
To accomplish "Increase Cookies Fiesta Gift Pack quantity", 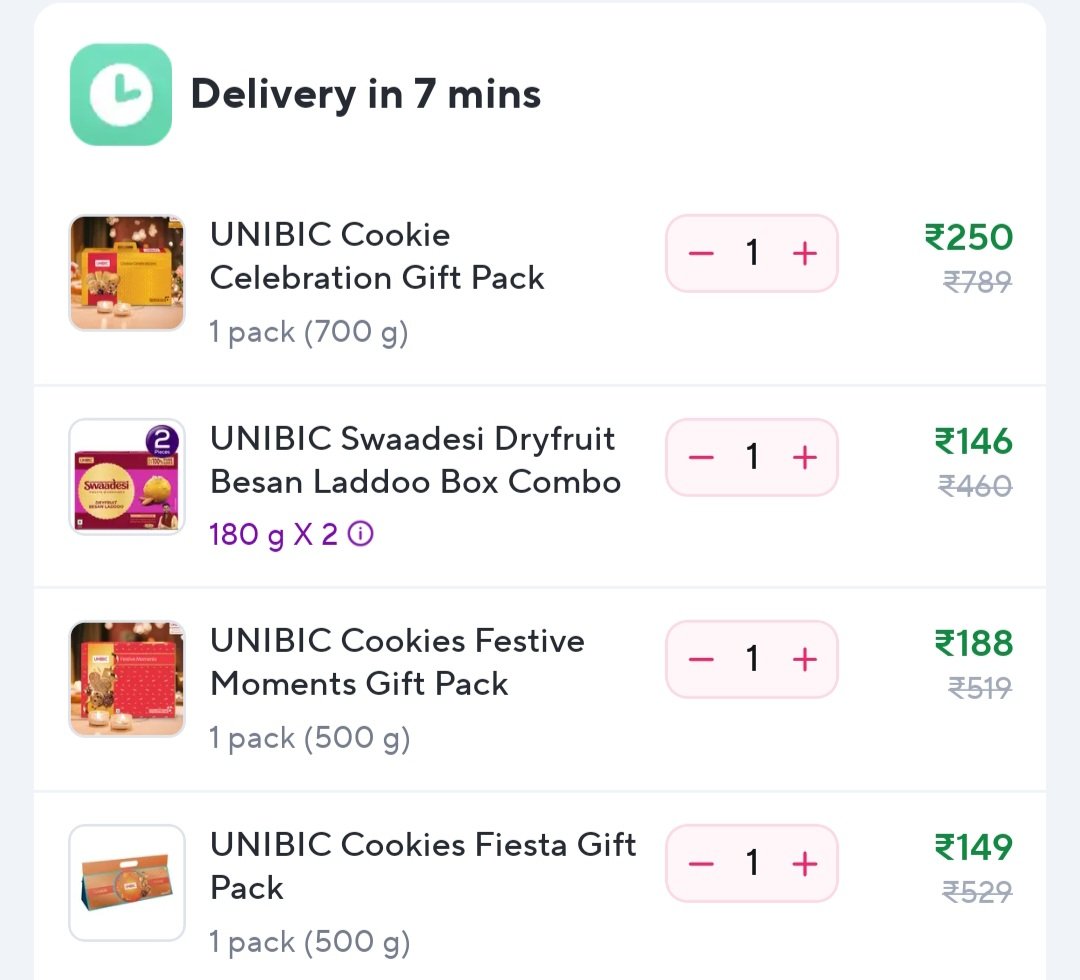I will tap(805, 864).
